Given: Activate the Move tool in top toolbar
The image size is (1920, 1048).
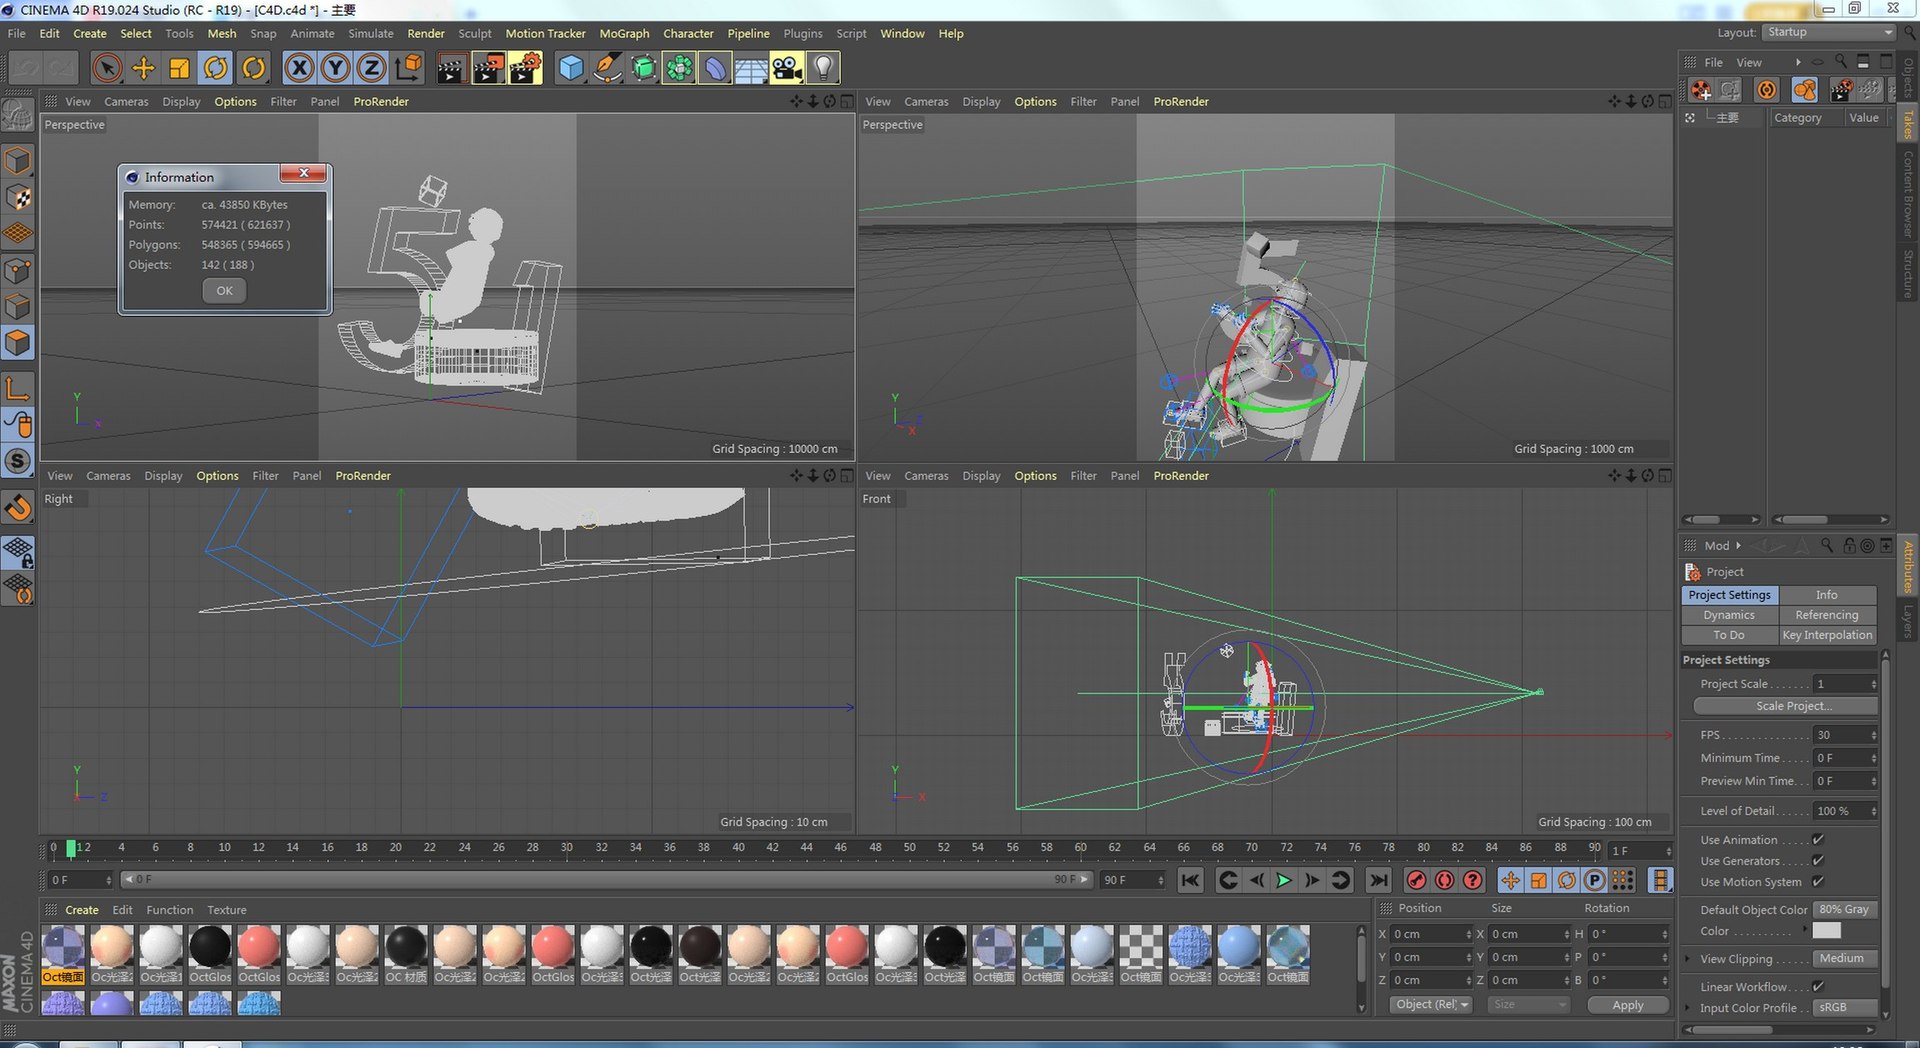Looking at the screenshot, I should [x=144, y=68].
